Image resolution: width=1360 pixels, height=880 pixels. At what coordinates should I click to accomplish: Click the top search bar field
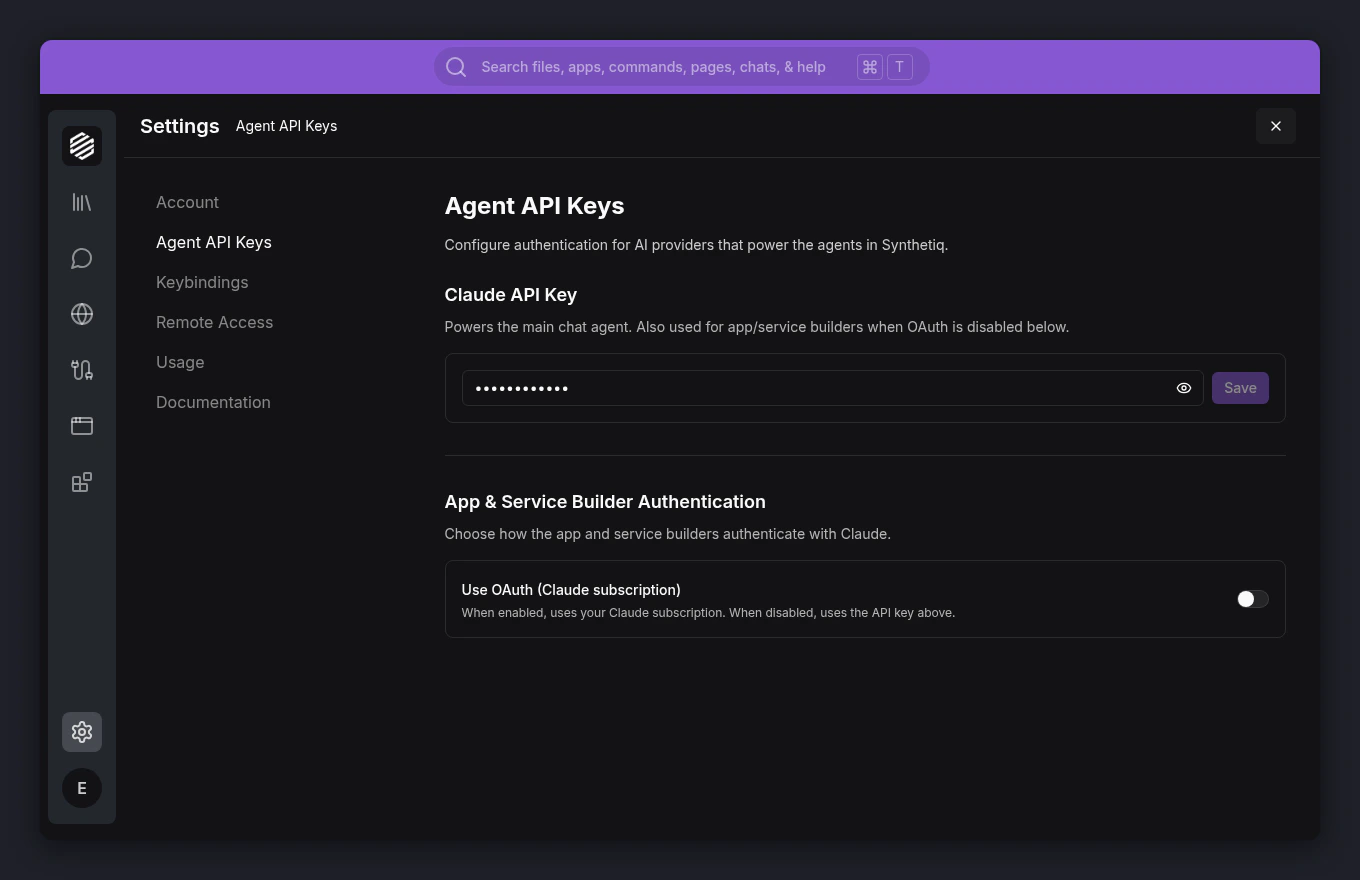(x=681, y=67)
